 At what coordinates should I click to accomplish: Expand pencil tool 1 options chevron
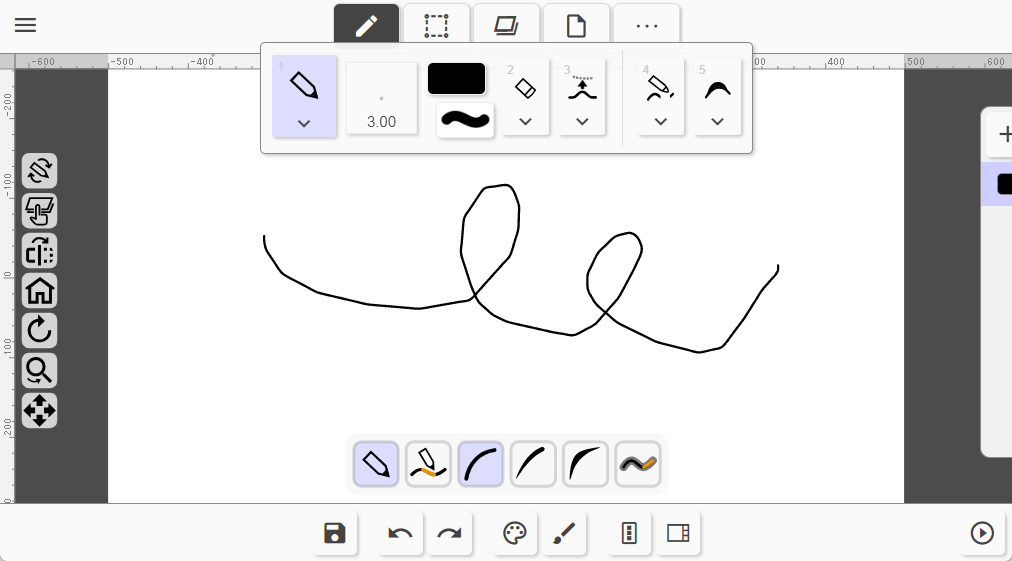click(x=304, y=123)
